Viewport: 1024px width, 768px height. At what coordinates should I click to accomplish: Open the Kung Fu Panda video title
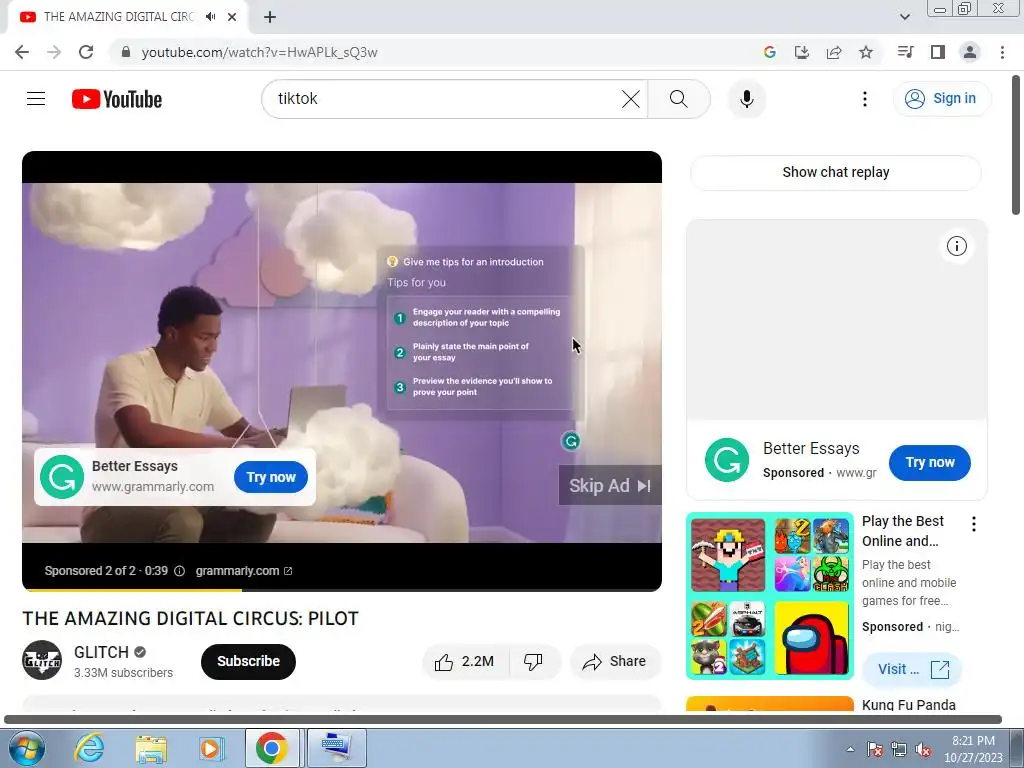(908, 704)
